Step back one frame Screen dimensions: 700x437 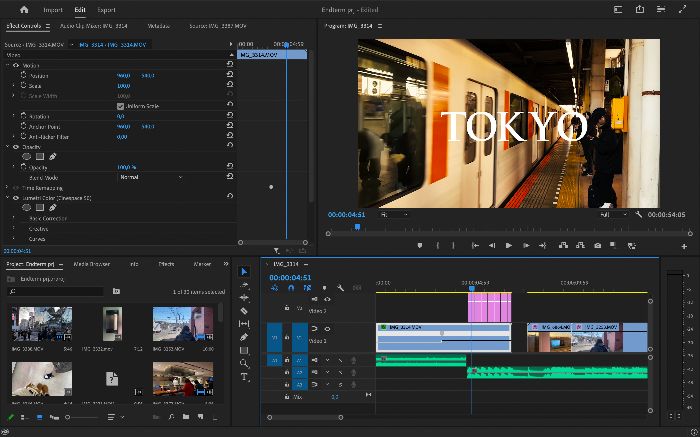(492, 246)
